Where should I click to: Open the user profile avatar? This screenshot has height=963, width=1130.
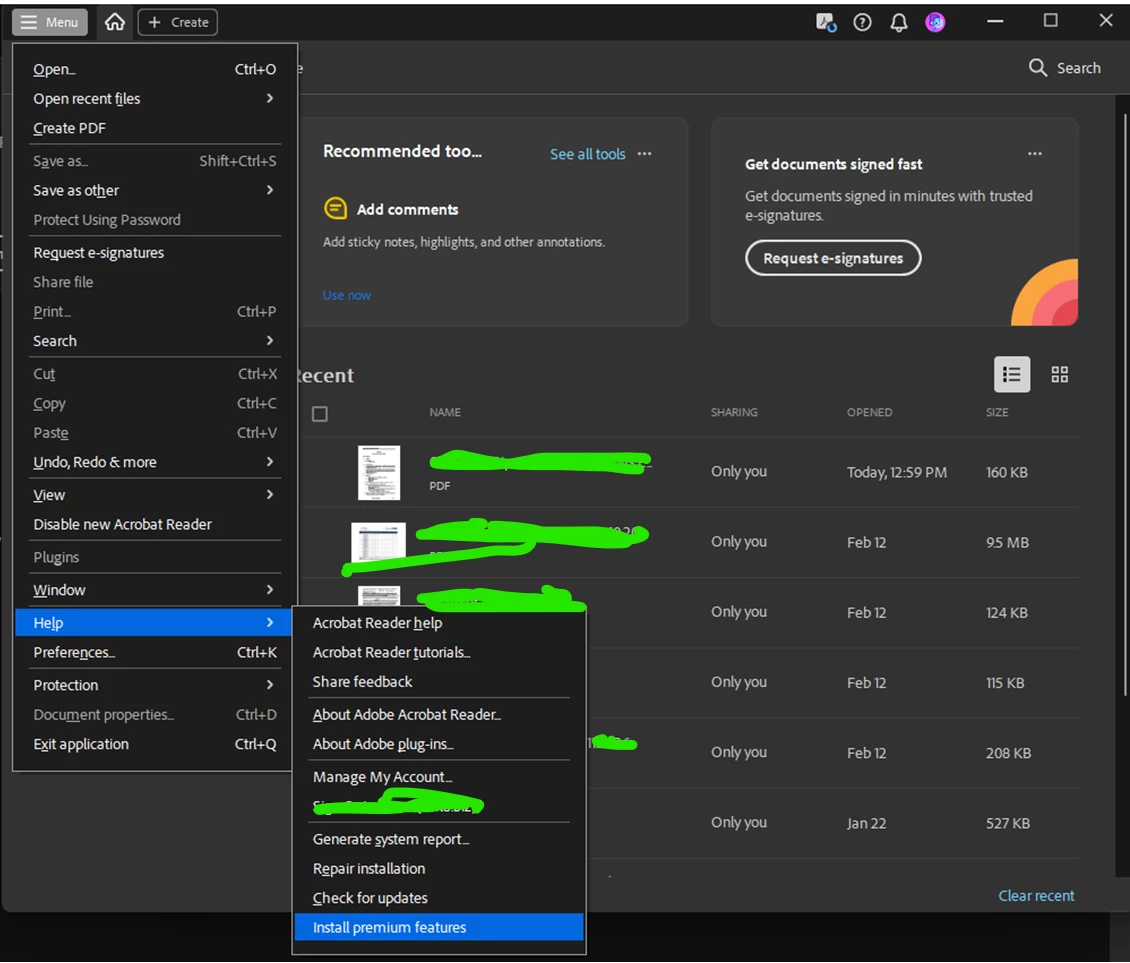tap(935, 22)
